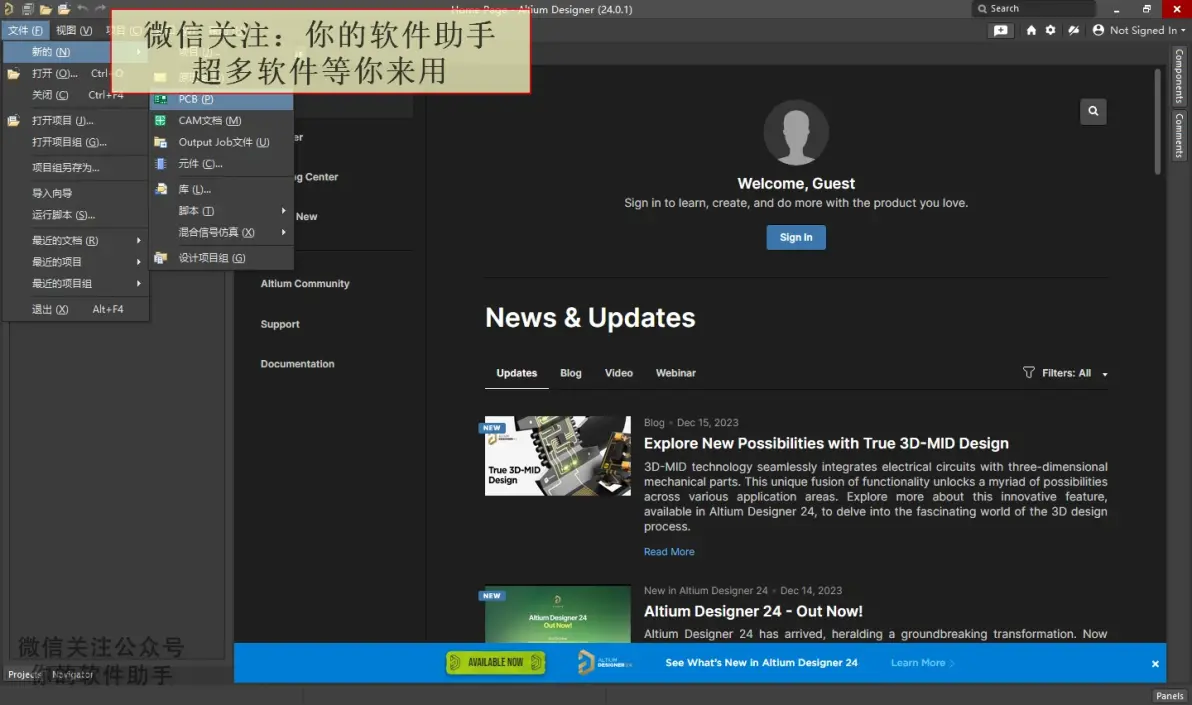Click the True 3D-MID Design thumbnail
This screenshot has height=705, width=1192.
click(558, 456)
